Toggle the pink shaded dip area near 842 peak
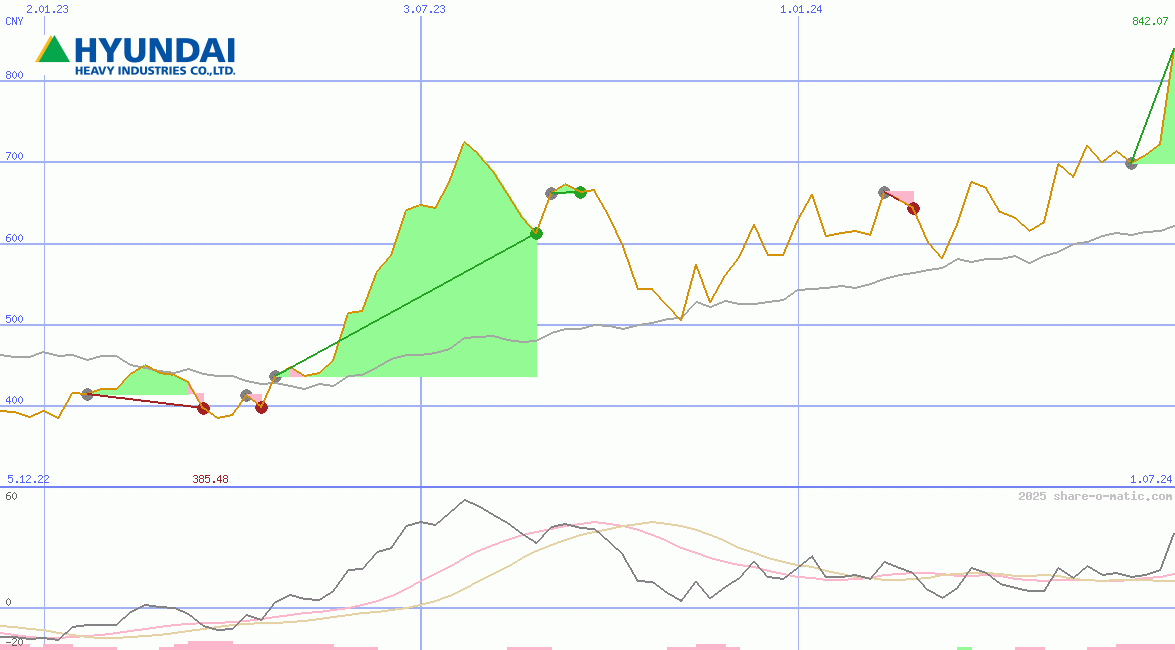Screen dimensions: 1175x650 [898, 195]
